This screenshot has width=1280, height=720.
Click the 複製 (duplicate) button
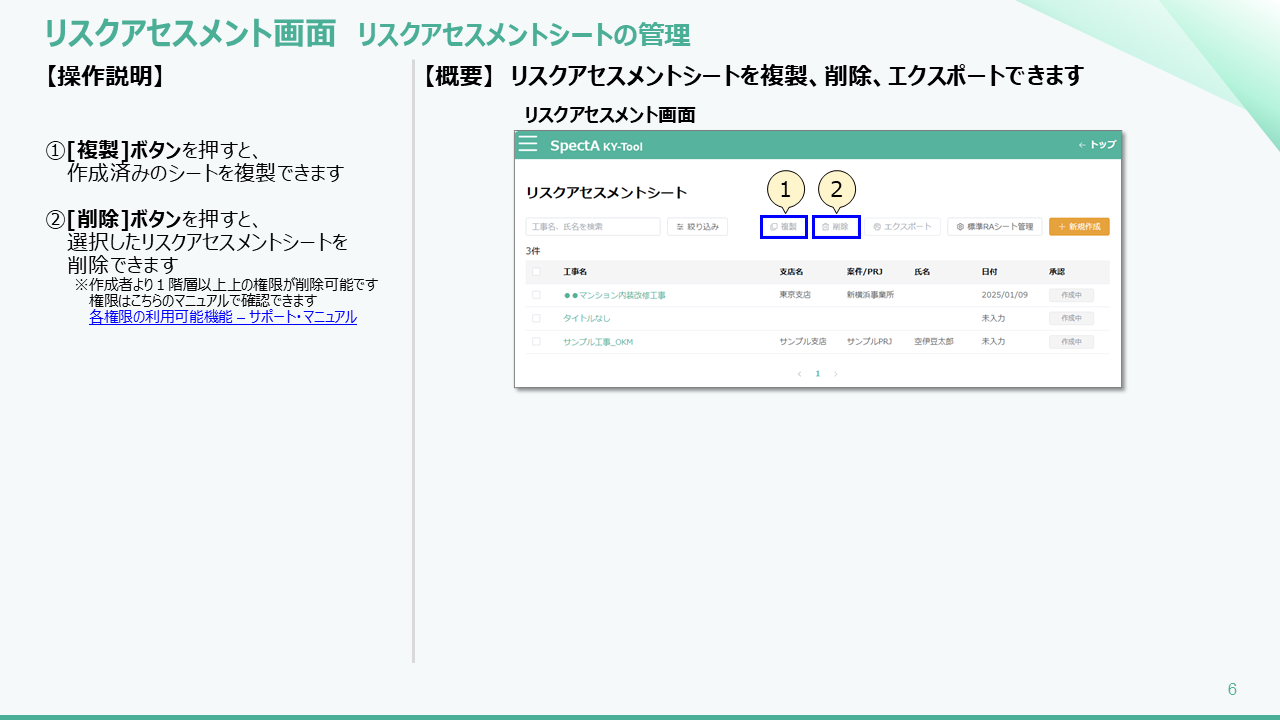tap(783, 227)
